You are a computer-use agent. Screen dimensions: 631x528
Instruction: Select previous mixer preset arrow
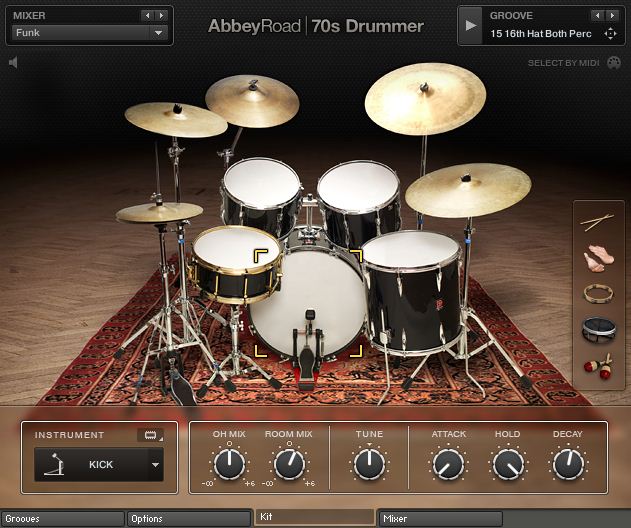point(147,16)
